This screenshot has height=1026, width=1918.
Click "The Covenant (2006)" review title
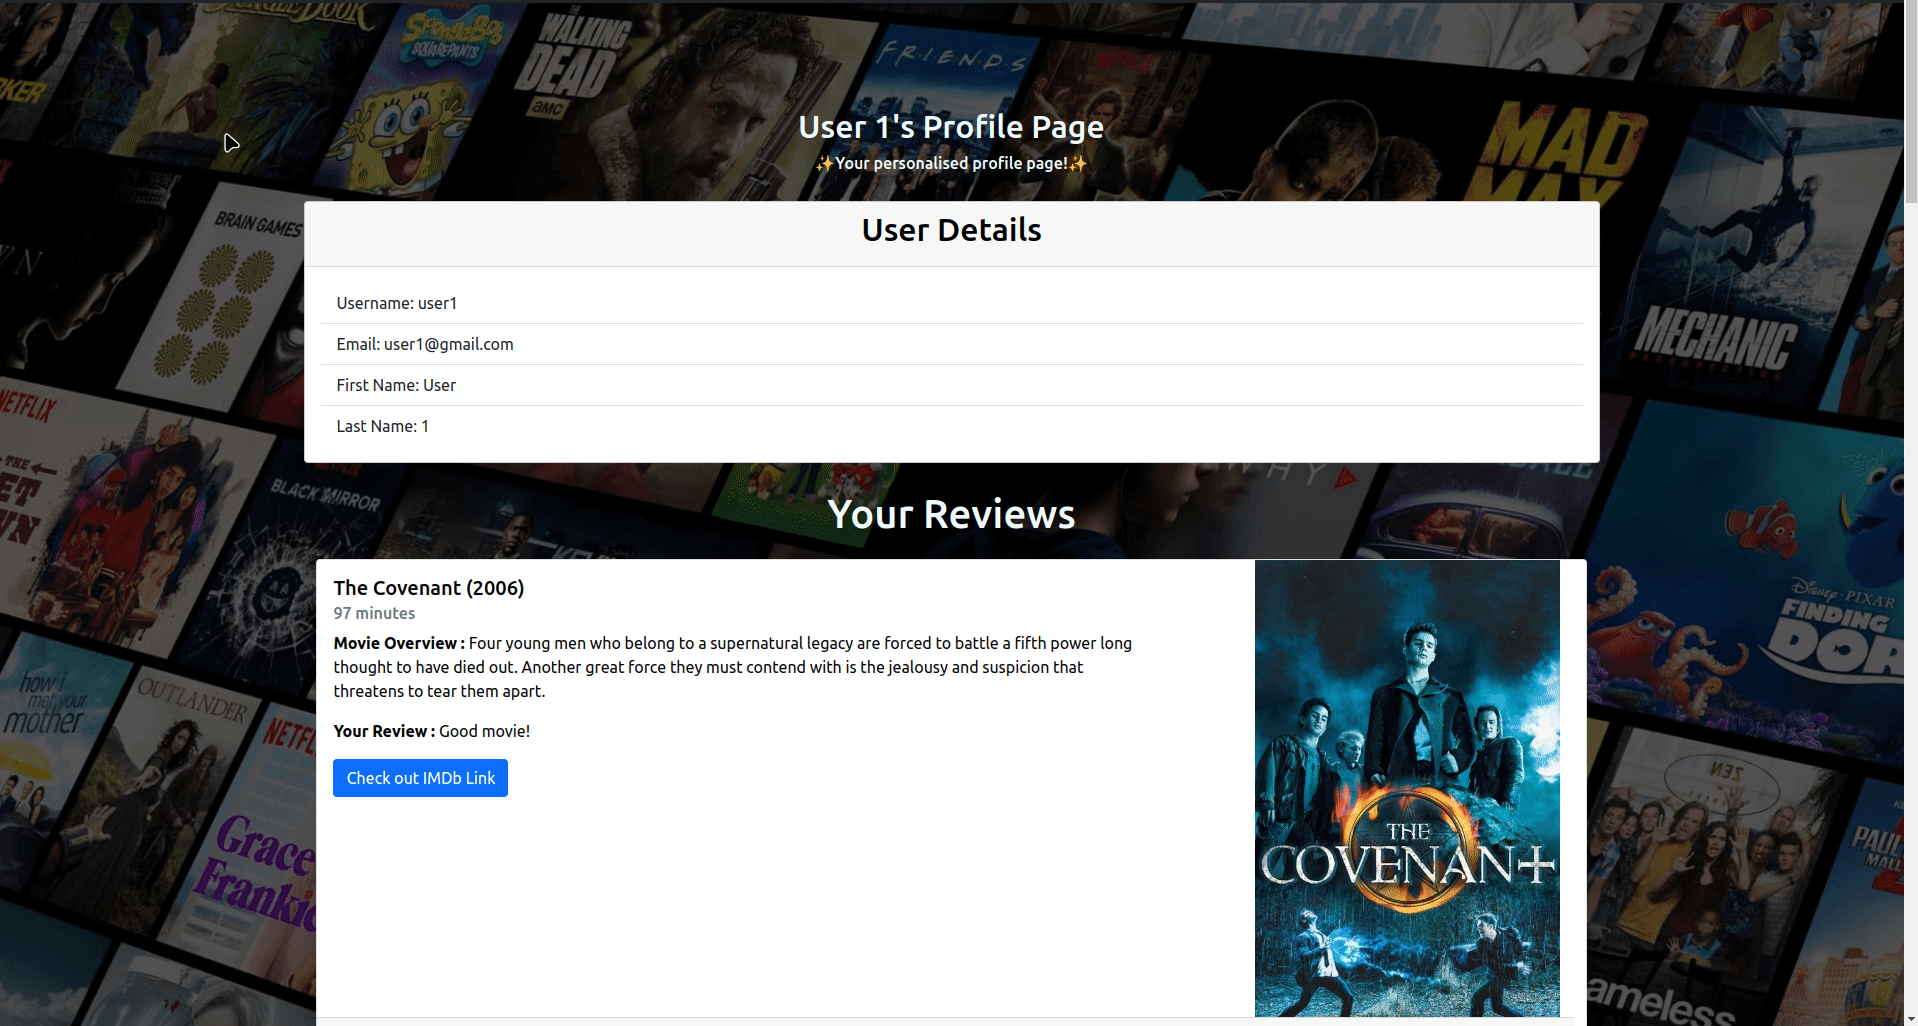pyautogui.click(x=429, y=588)
